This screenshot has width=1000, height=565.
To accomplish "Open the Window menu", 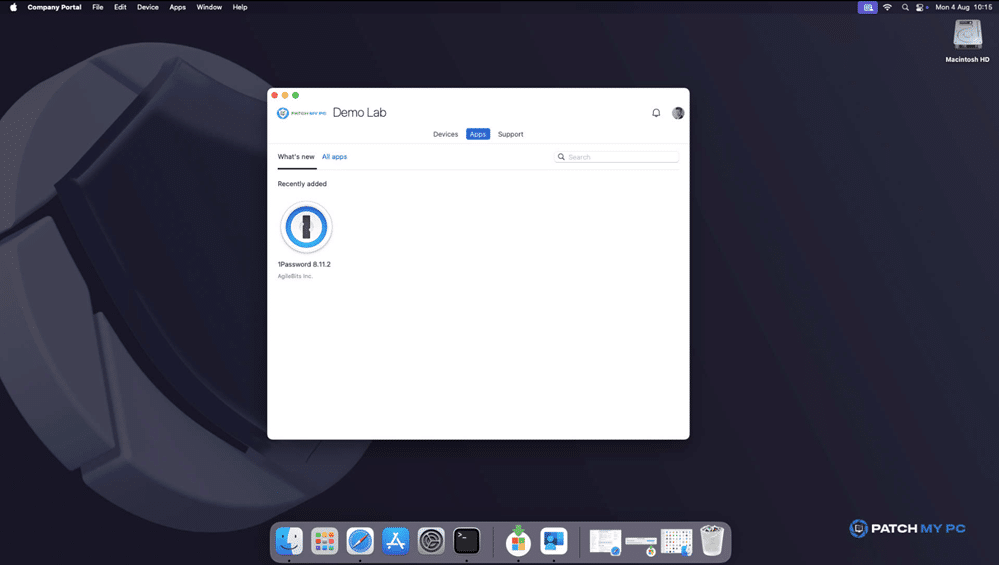I will (x=209, y=8).
